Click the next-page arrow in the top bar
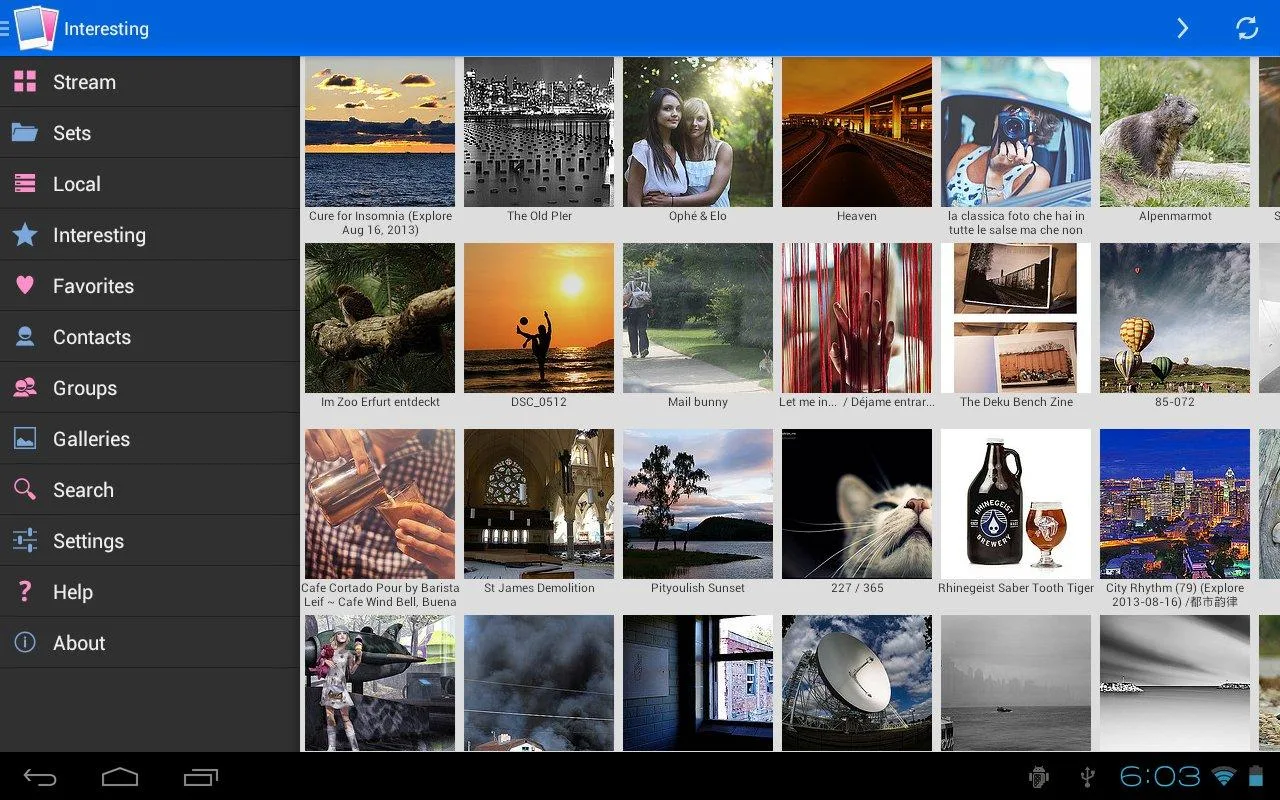The image size is (1280, 800). [1183, 28]
